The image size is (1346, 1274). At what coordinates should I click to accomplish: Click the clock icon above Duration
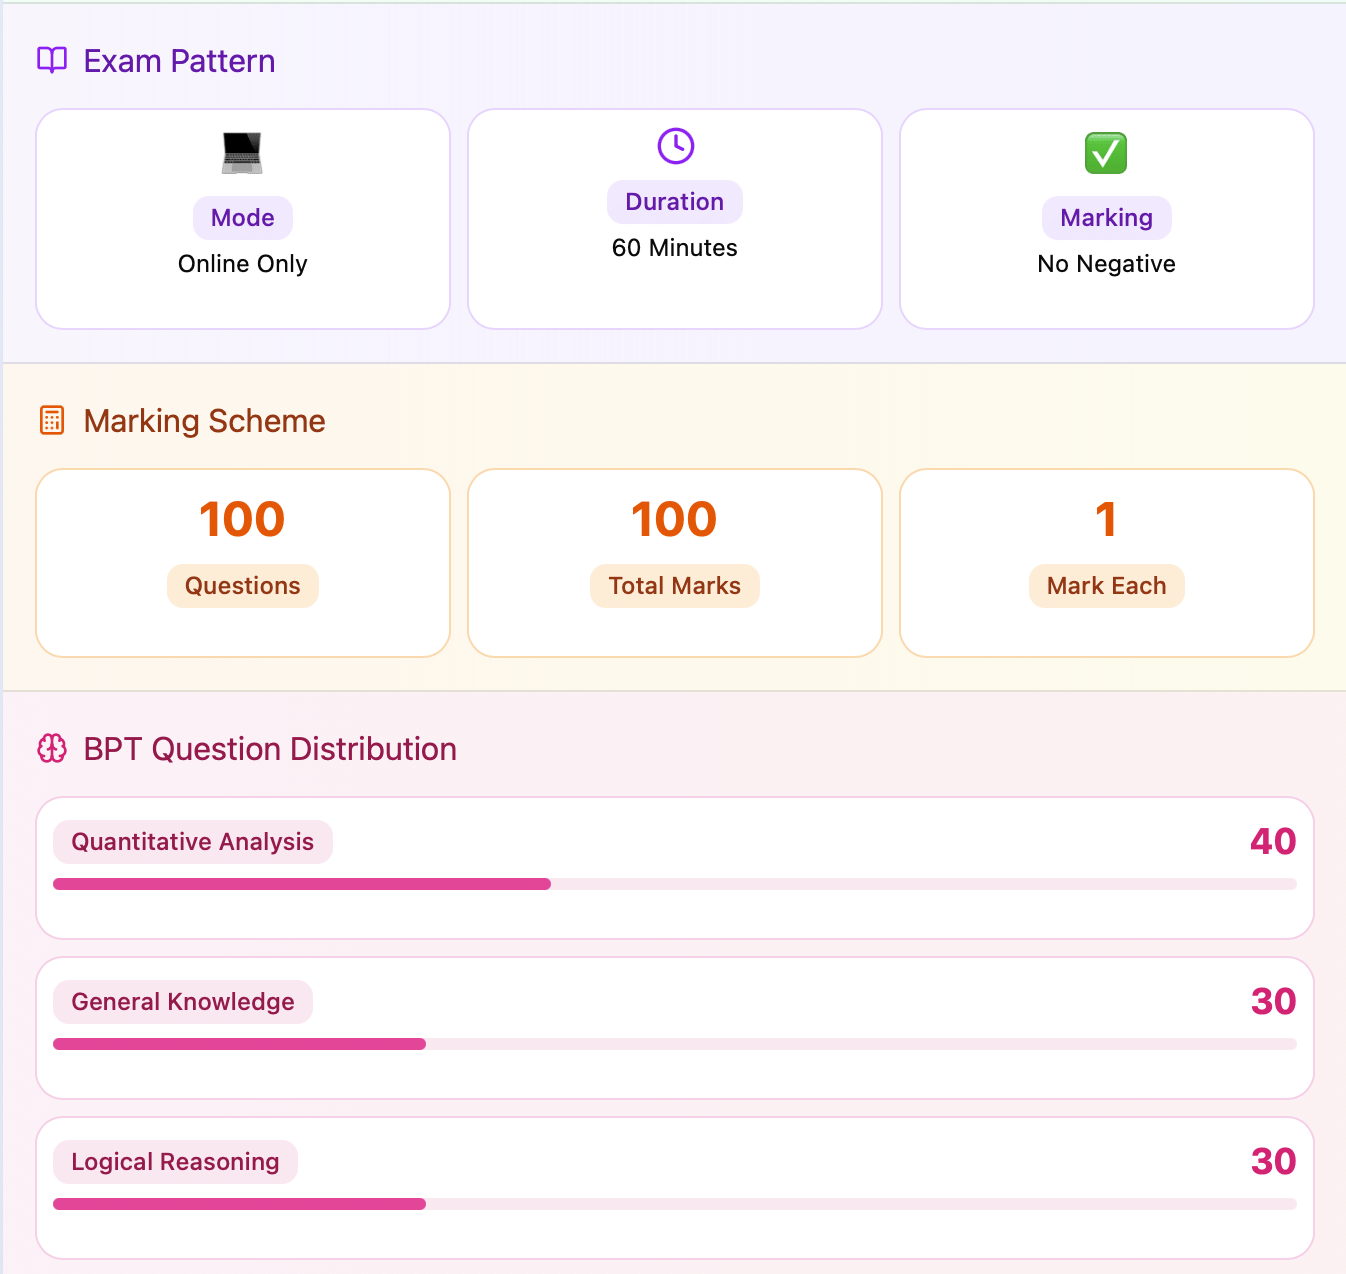click(676, 146)
